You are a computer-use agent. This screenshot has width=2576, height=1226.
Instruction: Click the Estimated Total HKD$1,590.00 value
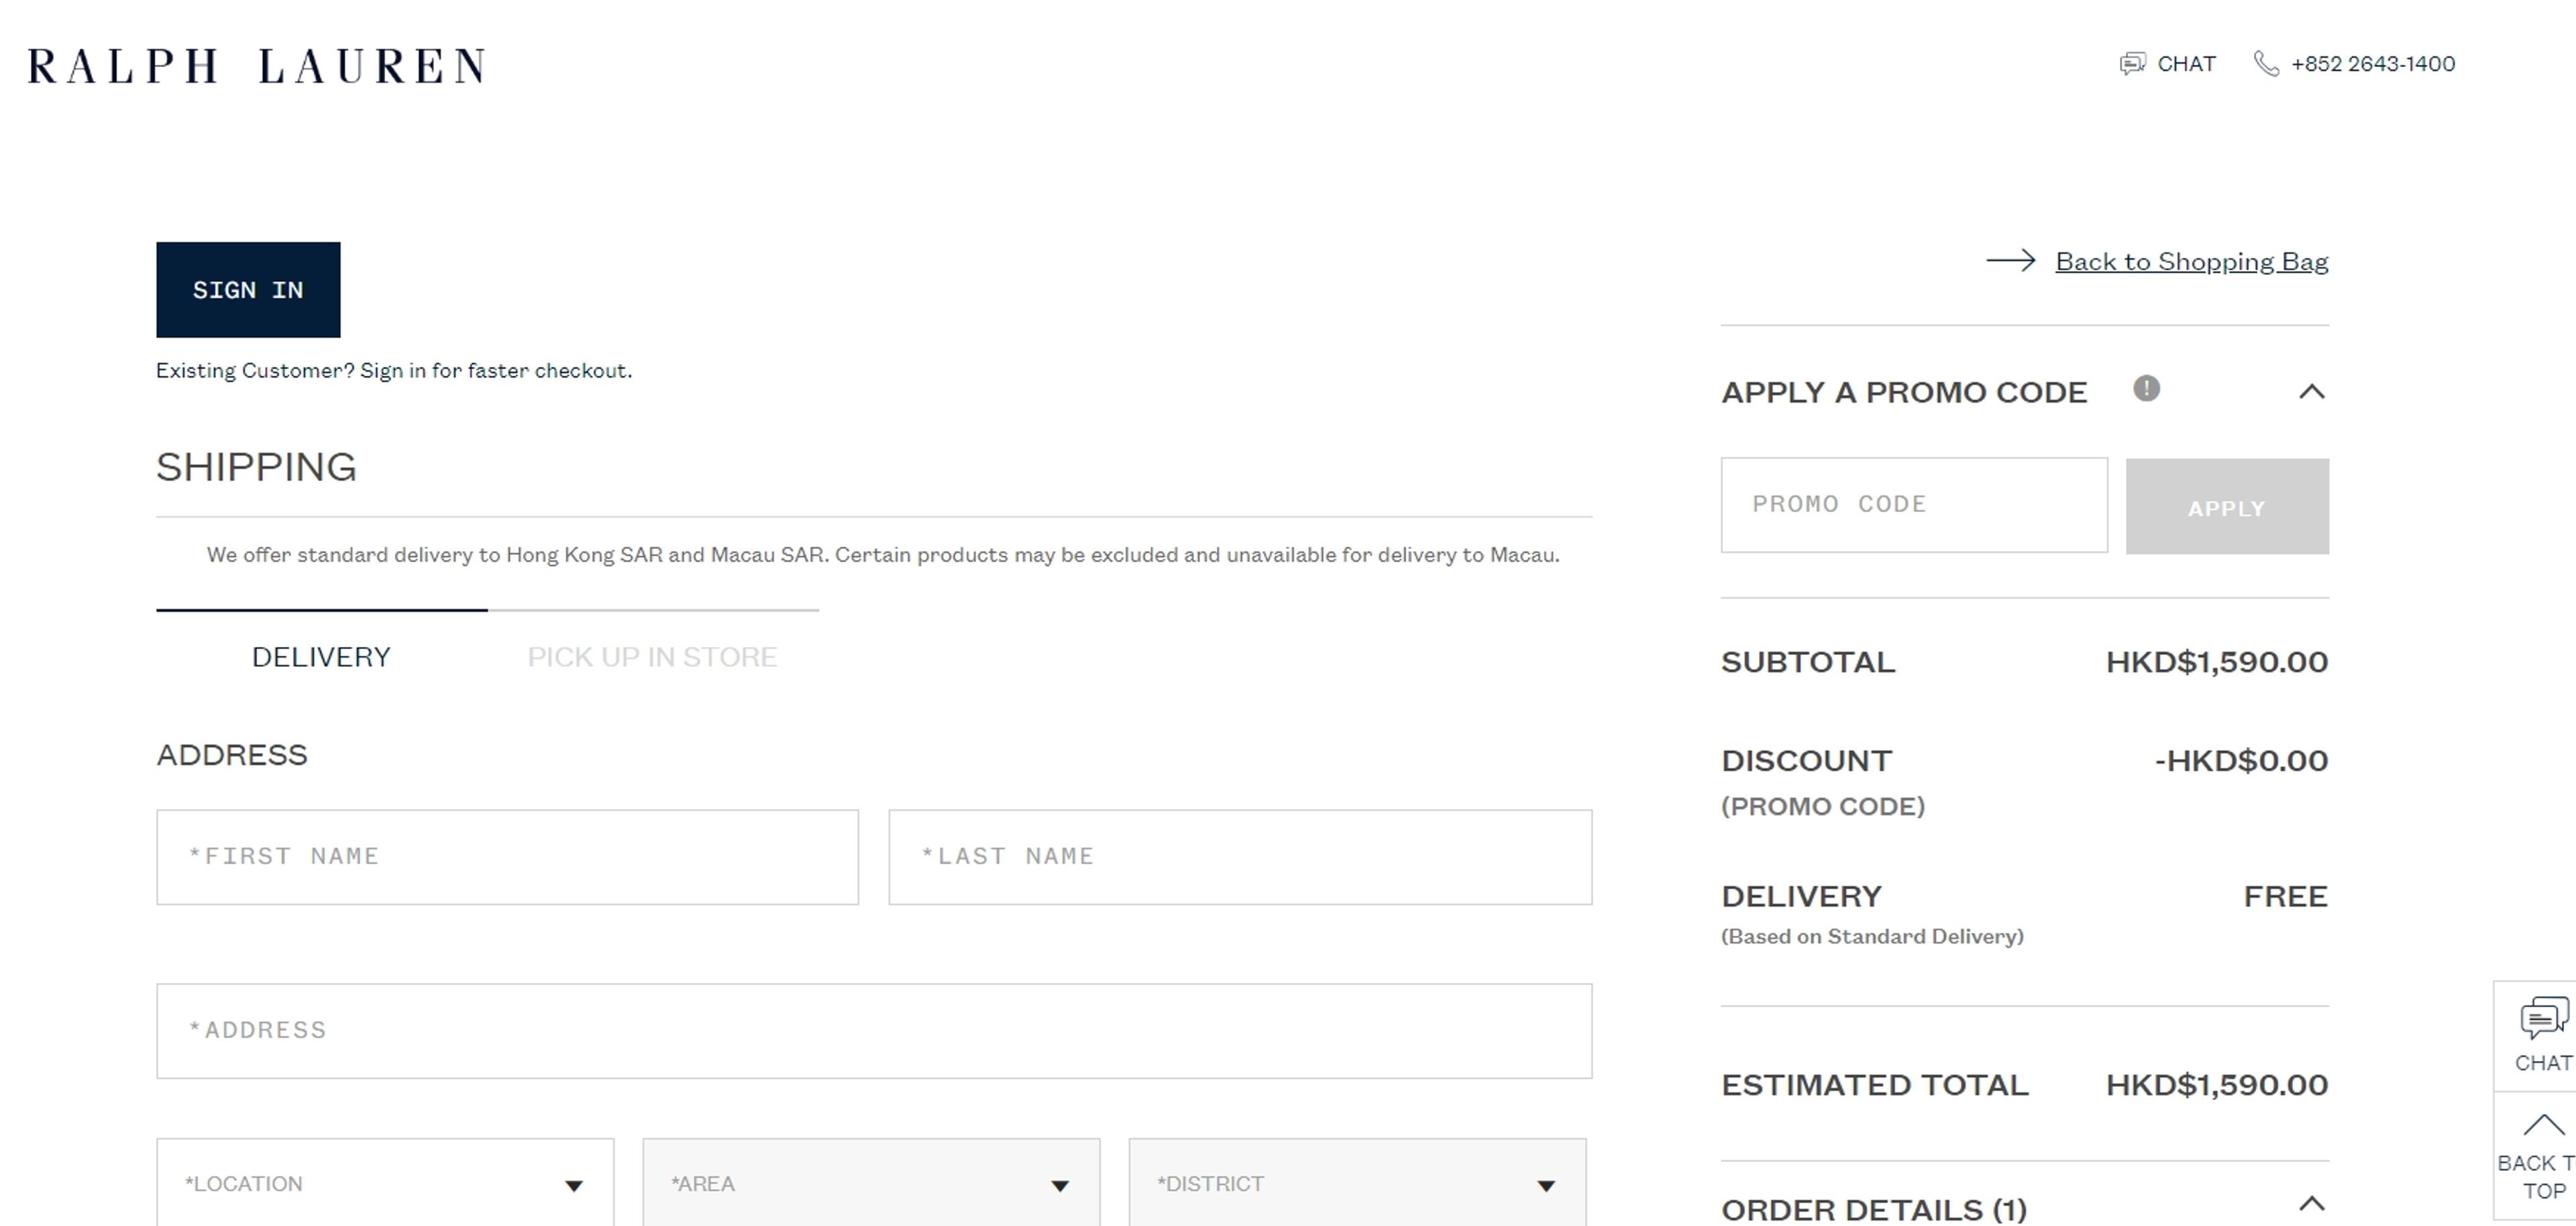2217,1085
